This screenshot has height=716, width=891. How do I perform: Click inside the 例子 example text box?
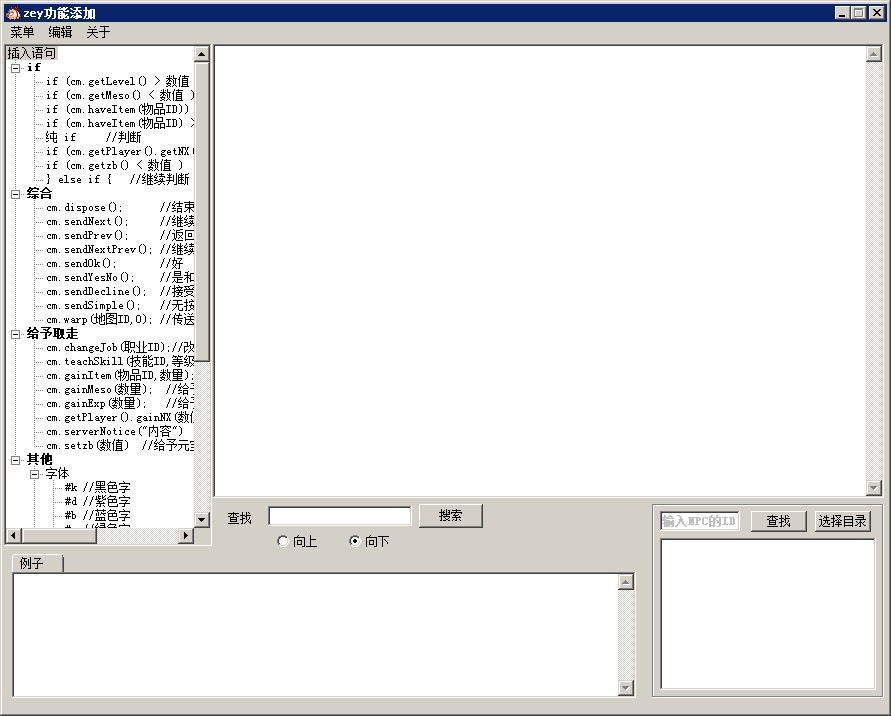(316, 635)
